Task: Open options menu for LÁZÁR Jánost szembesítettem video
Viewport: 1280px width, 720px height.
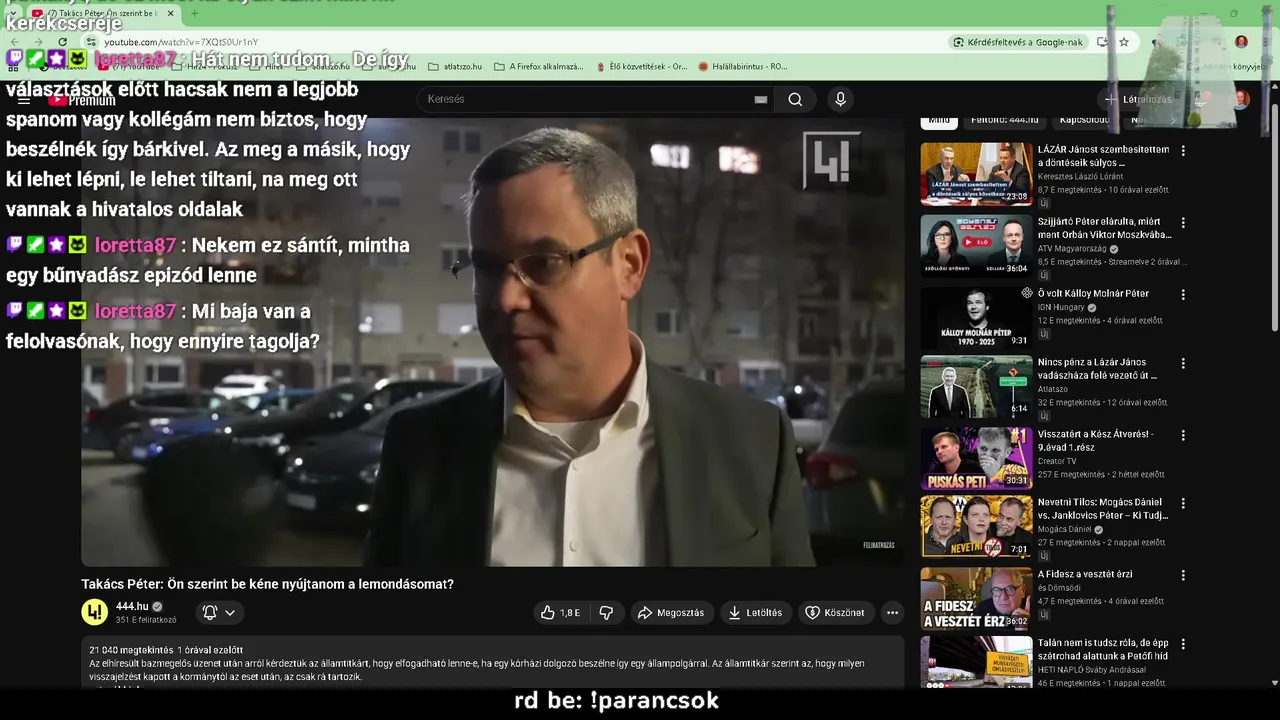Action: [1183, 151]
